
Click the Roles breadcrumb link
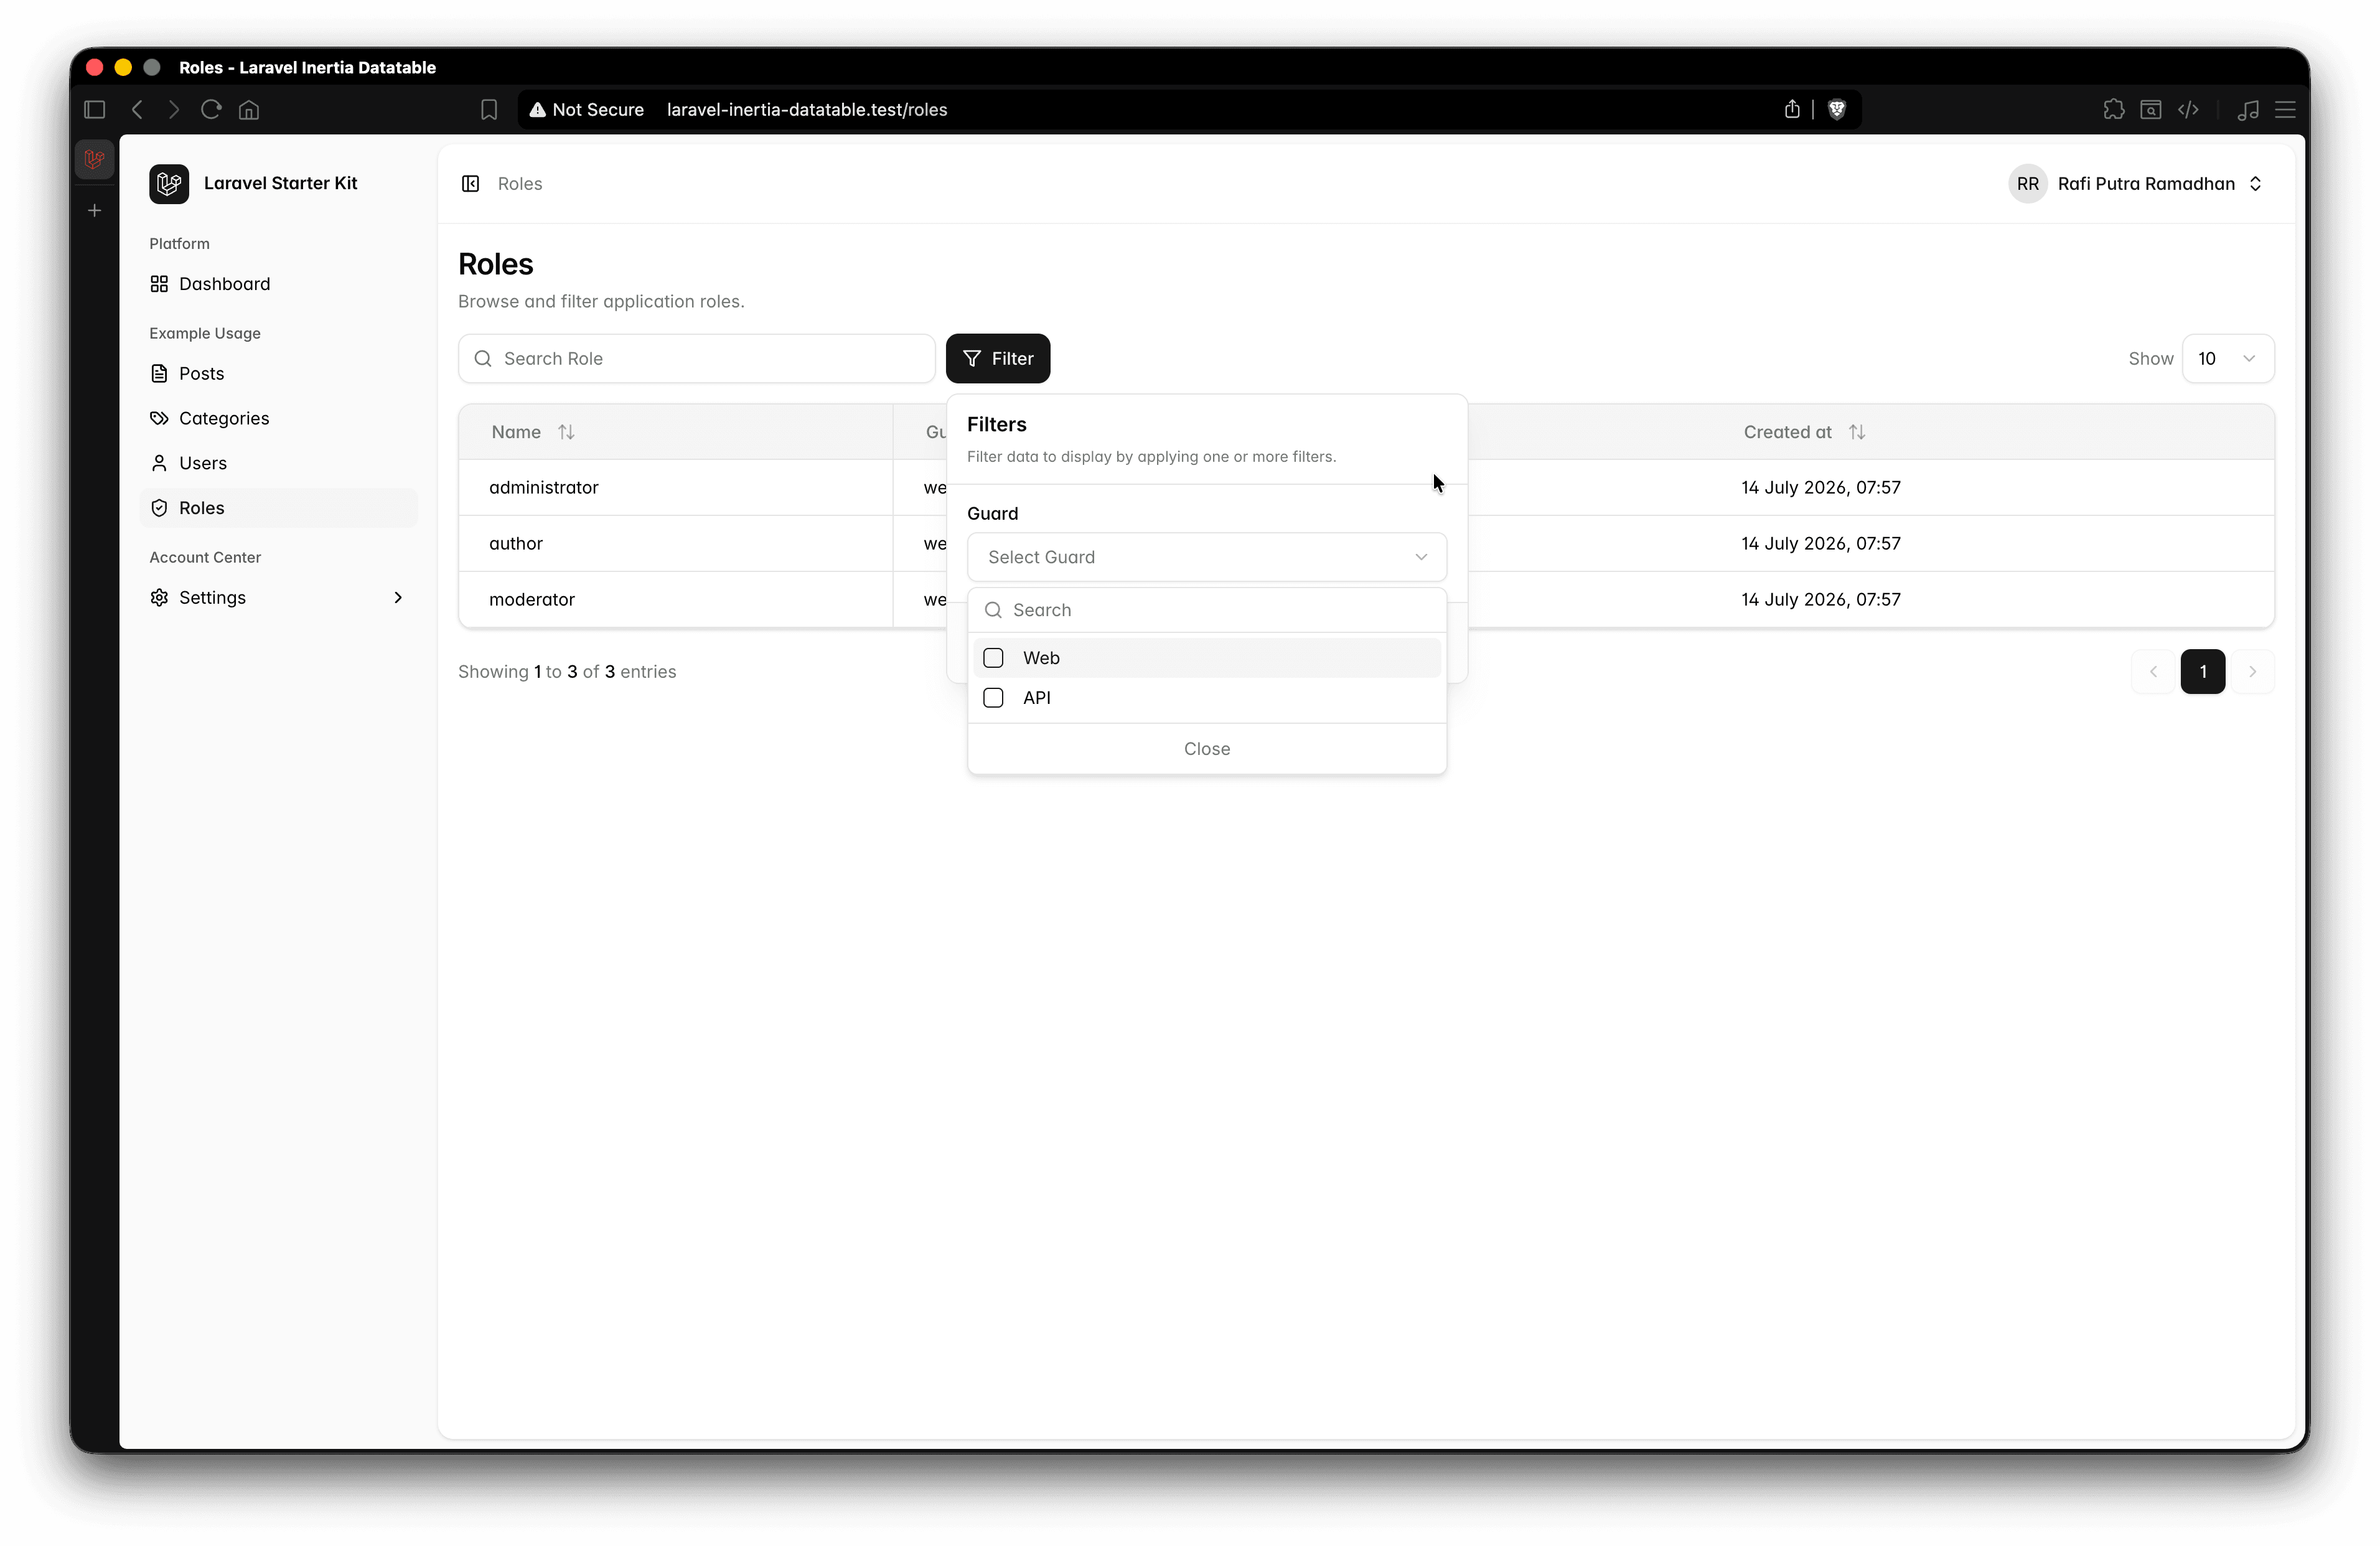520,184
